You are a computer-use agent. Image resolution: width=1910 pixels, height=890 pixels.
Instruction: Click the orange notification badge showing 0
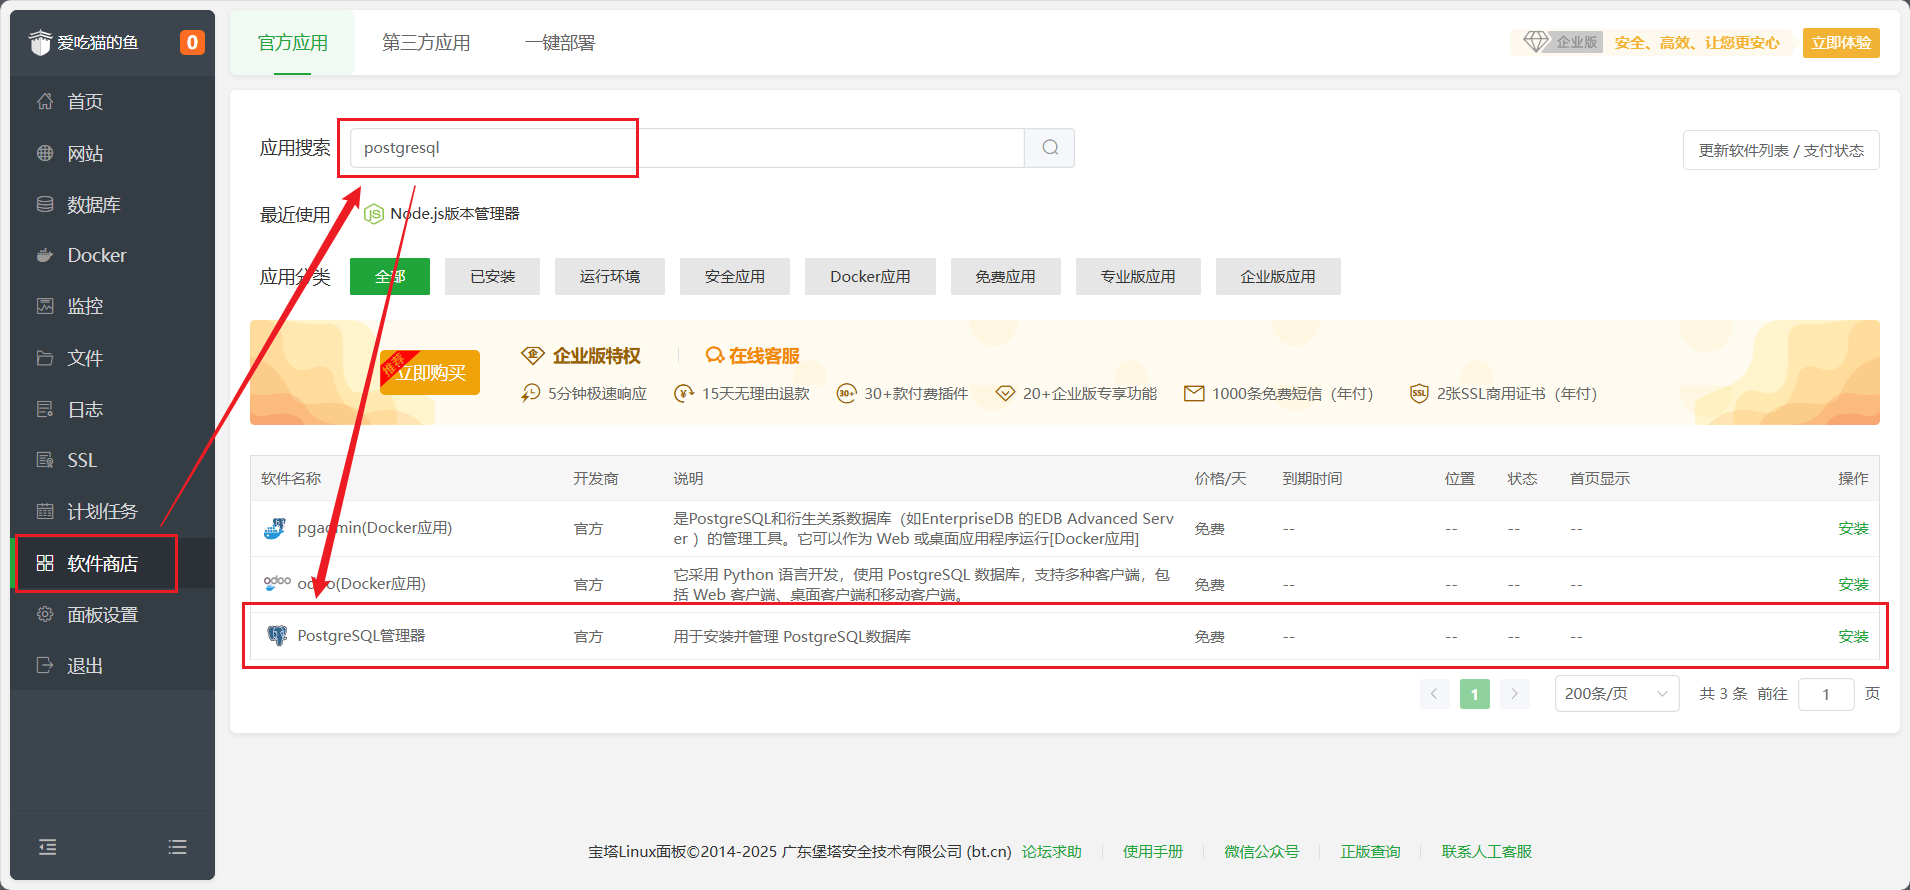(191, 42)
